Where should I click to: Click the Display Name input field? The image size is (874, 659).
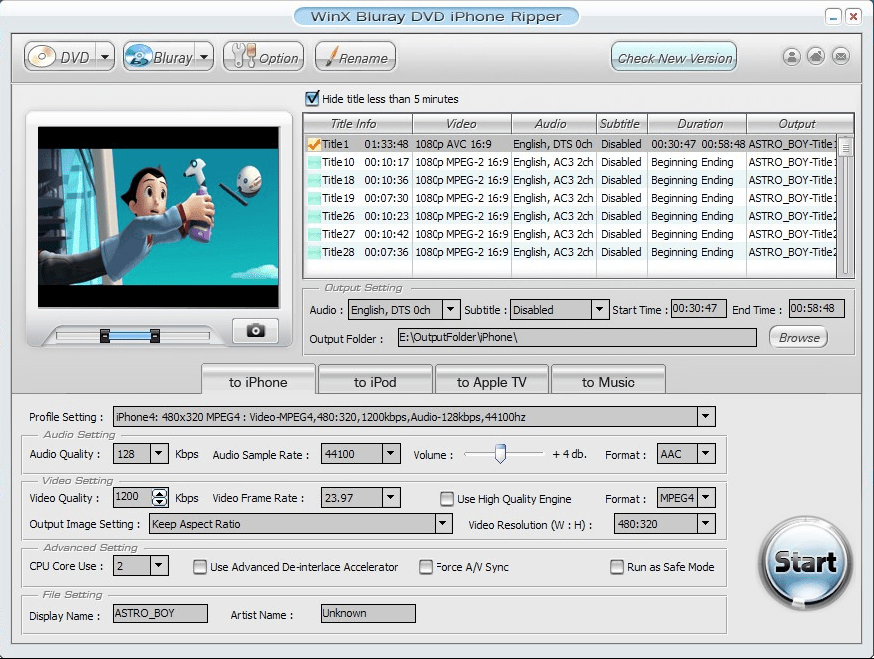point(160,614)
